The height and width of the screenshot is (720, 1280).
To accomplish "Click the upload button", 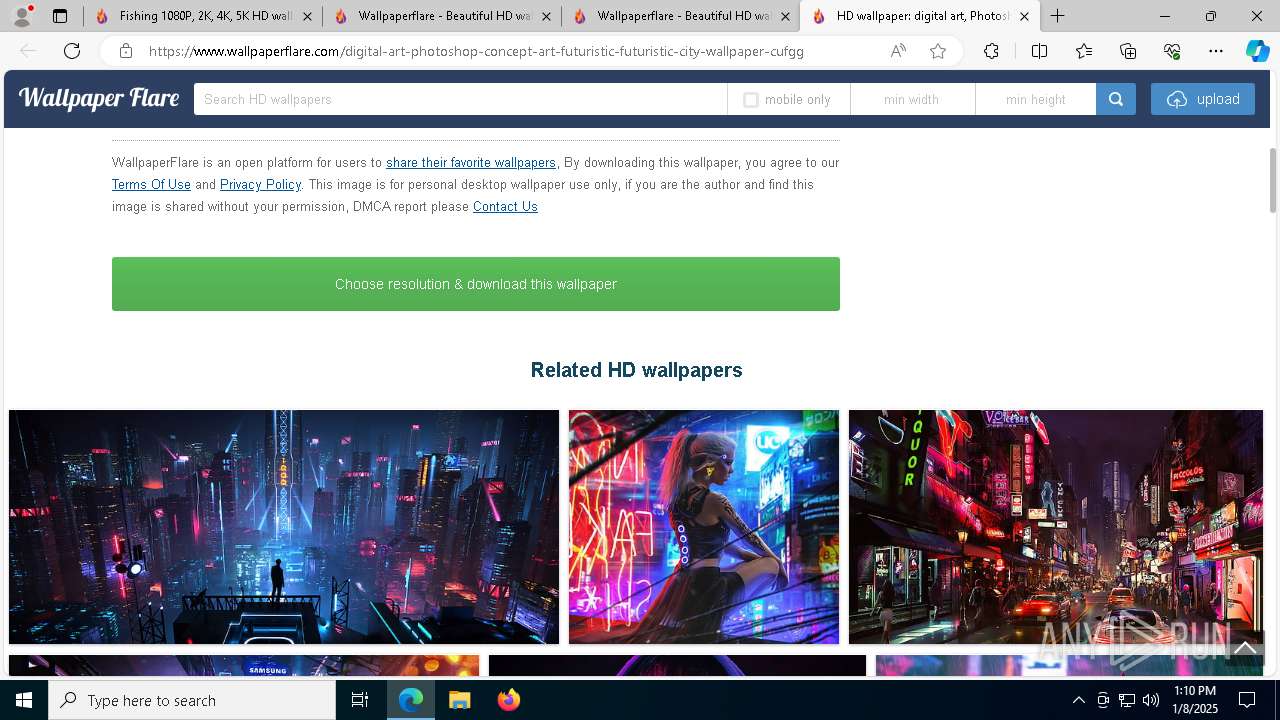I will pyautogui.click(x=1203, y=99).
